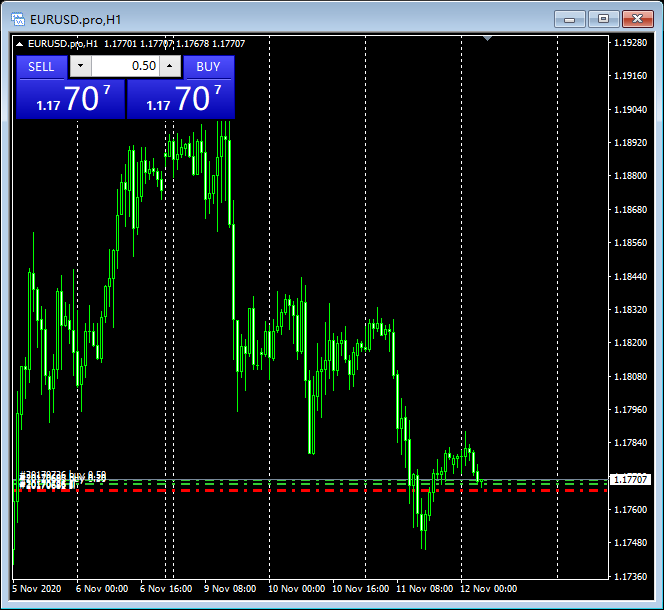Close the EURUSD.pro chart window
This screenshot has height=610, width=664.
coord(637,19)
